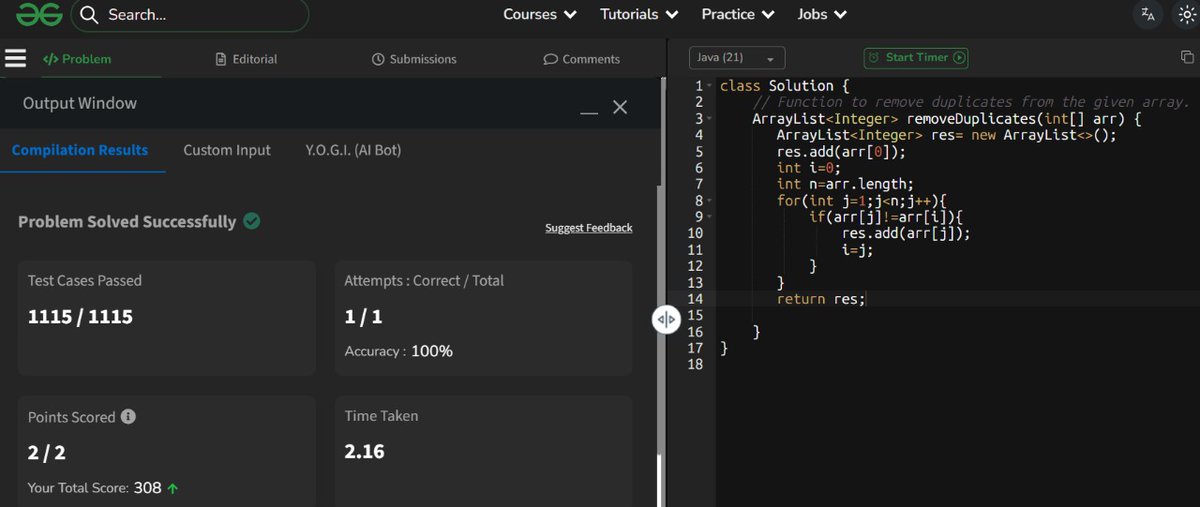Open the Java (21) language dropdown
Viewport: 1200px width, 507px height.
pos(738,58)
